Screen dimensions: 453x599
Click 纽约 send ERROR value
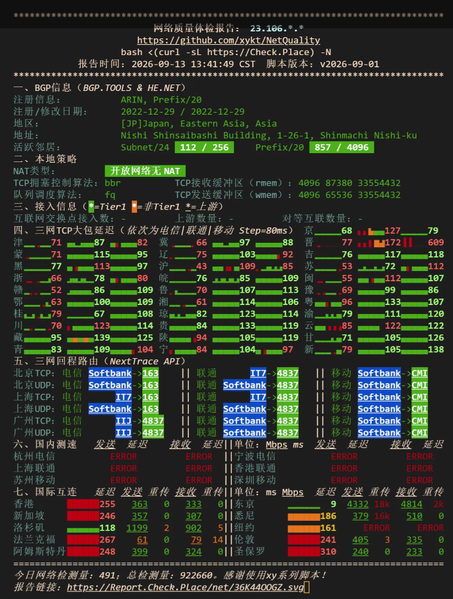point(376,528)
